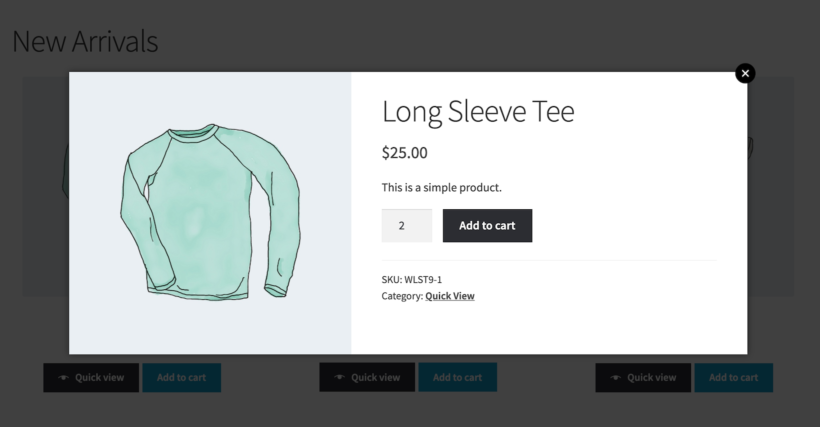Image resolution: width=820 pixels, height=427 pixels.
Task: Click the eye icon on right Quick view button
Action: [616, 378]
